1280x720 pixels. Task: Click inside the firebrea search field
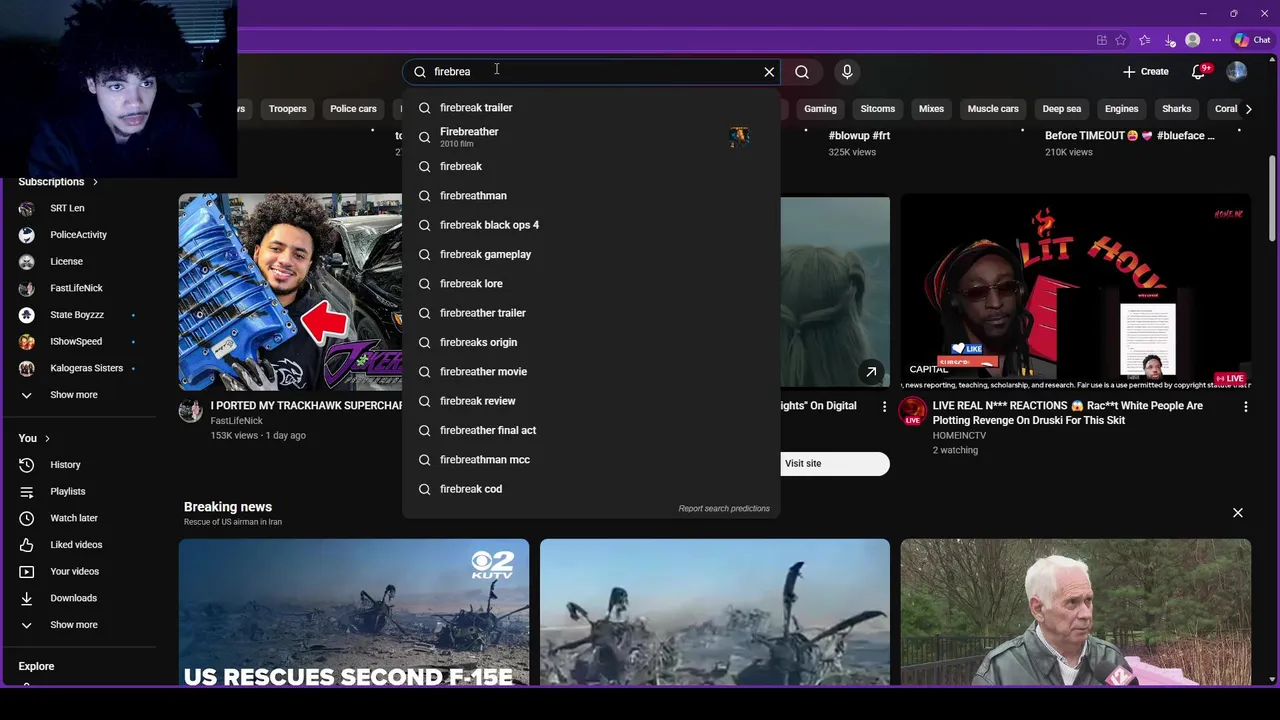(x=592, y=72)
